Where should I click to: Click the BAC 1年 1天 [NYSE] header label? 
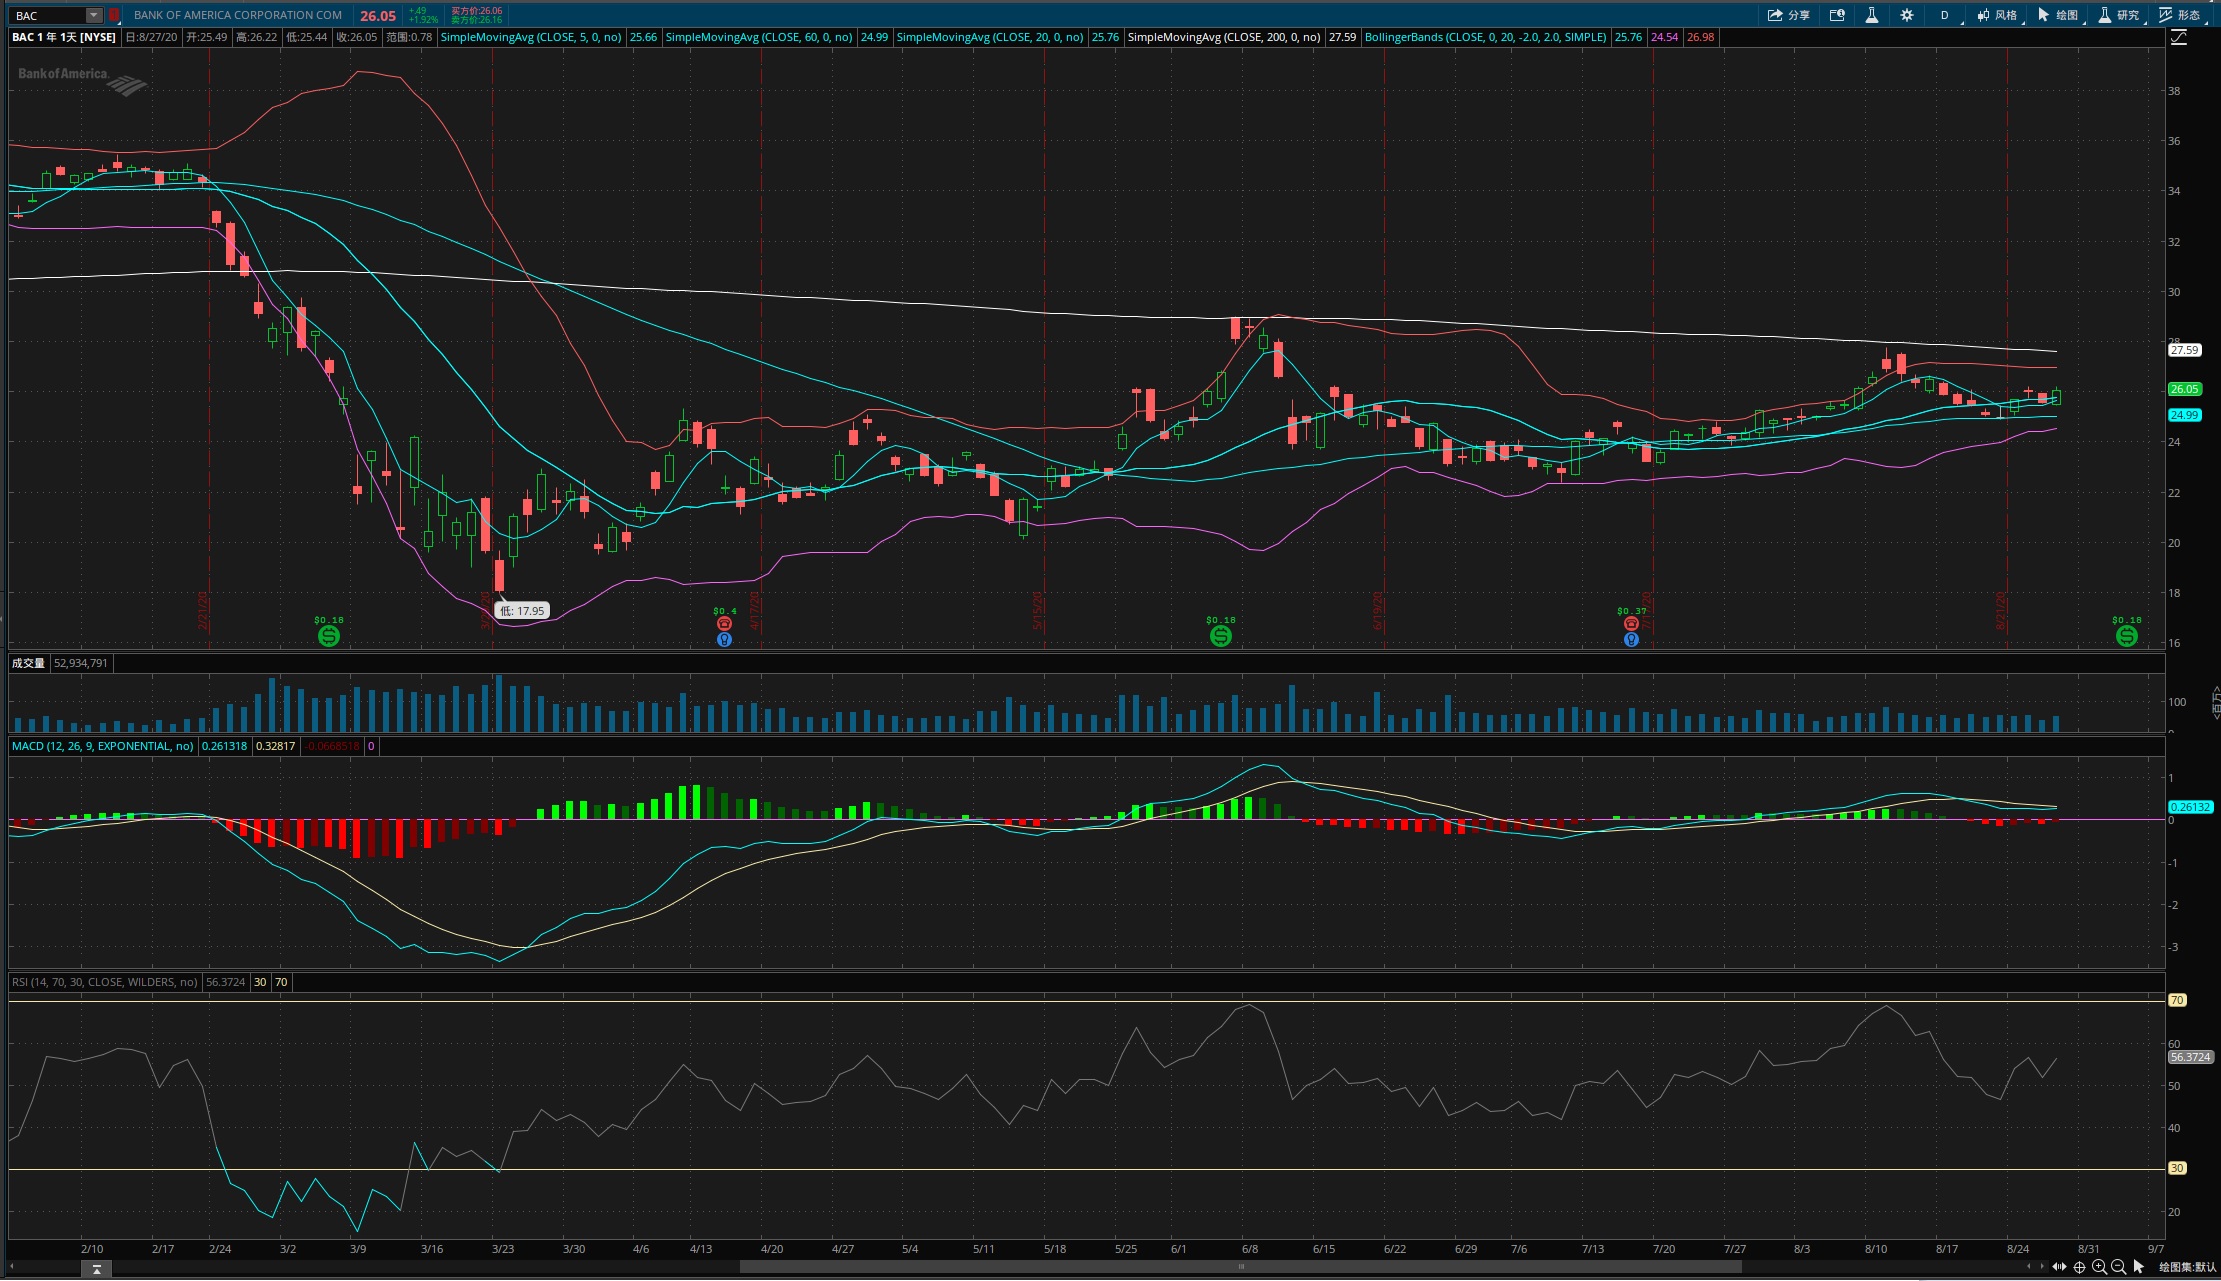64,37
